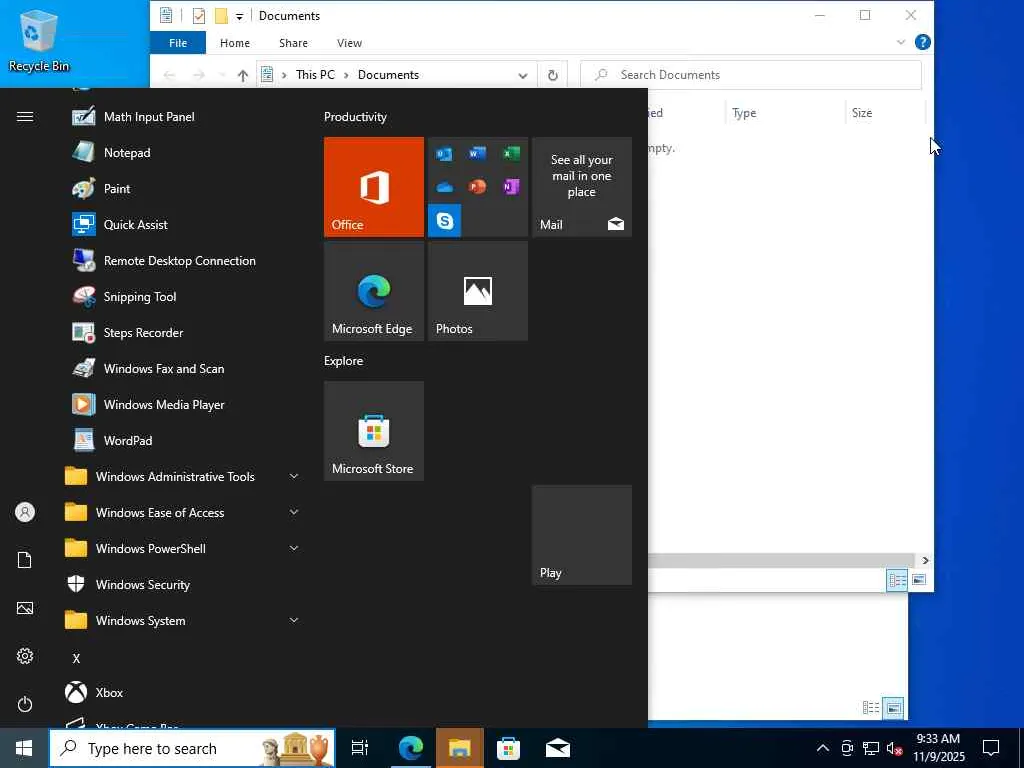Open Settings gear in Start sidebar
Screen dimensions: 1024x768
[x=25, y=656]
